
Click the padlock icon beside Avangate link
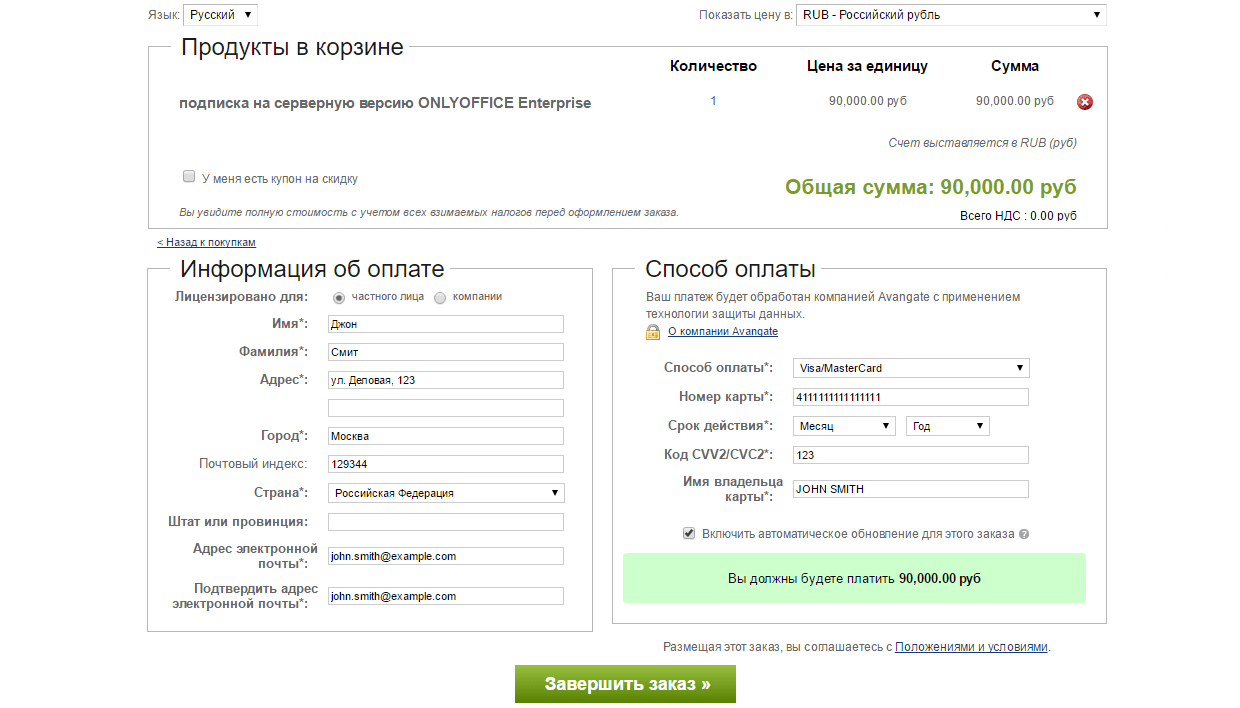coord(653,332)
